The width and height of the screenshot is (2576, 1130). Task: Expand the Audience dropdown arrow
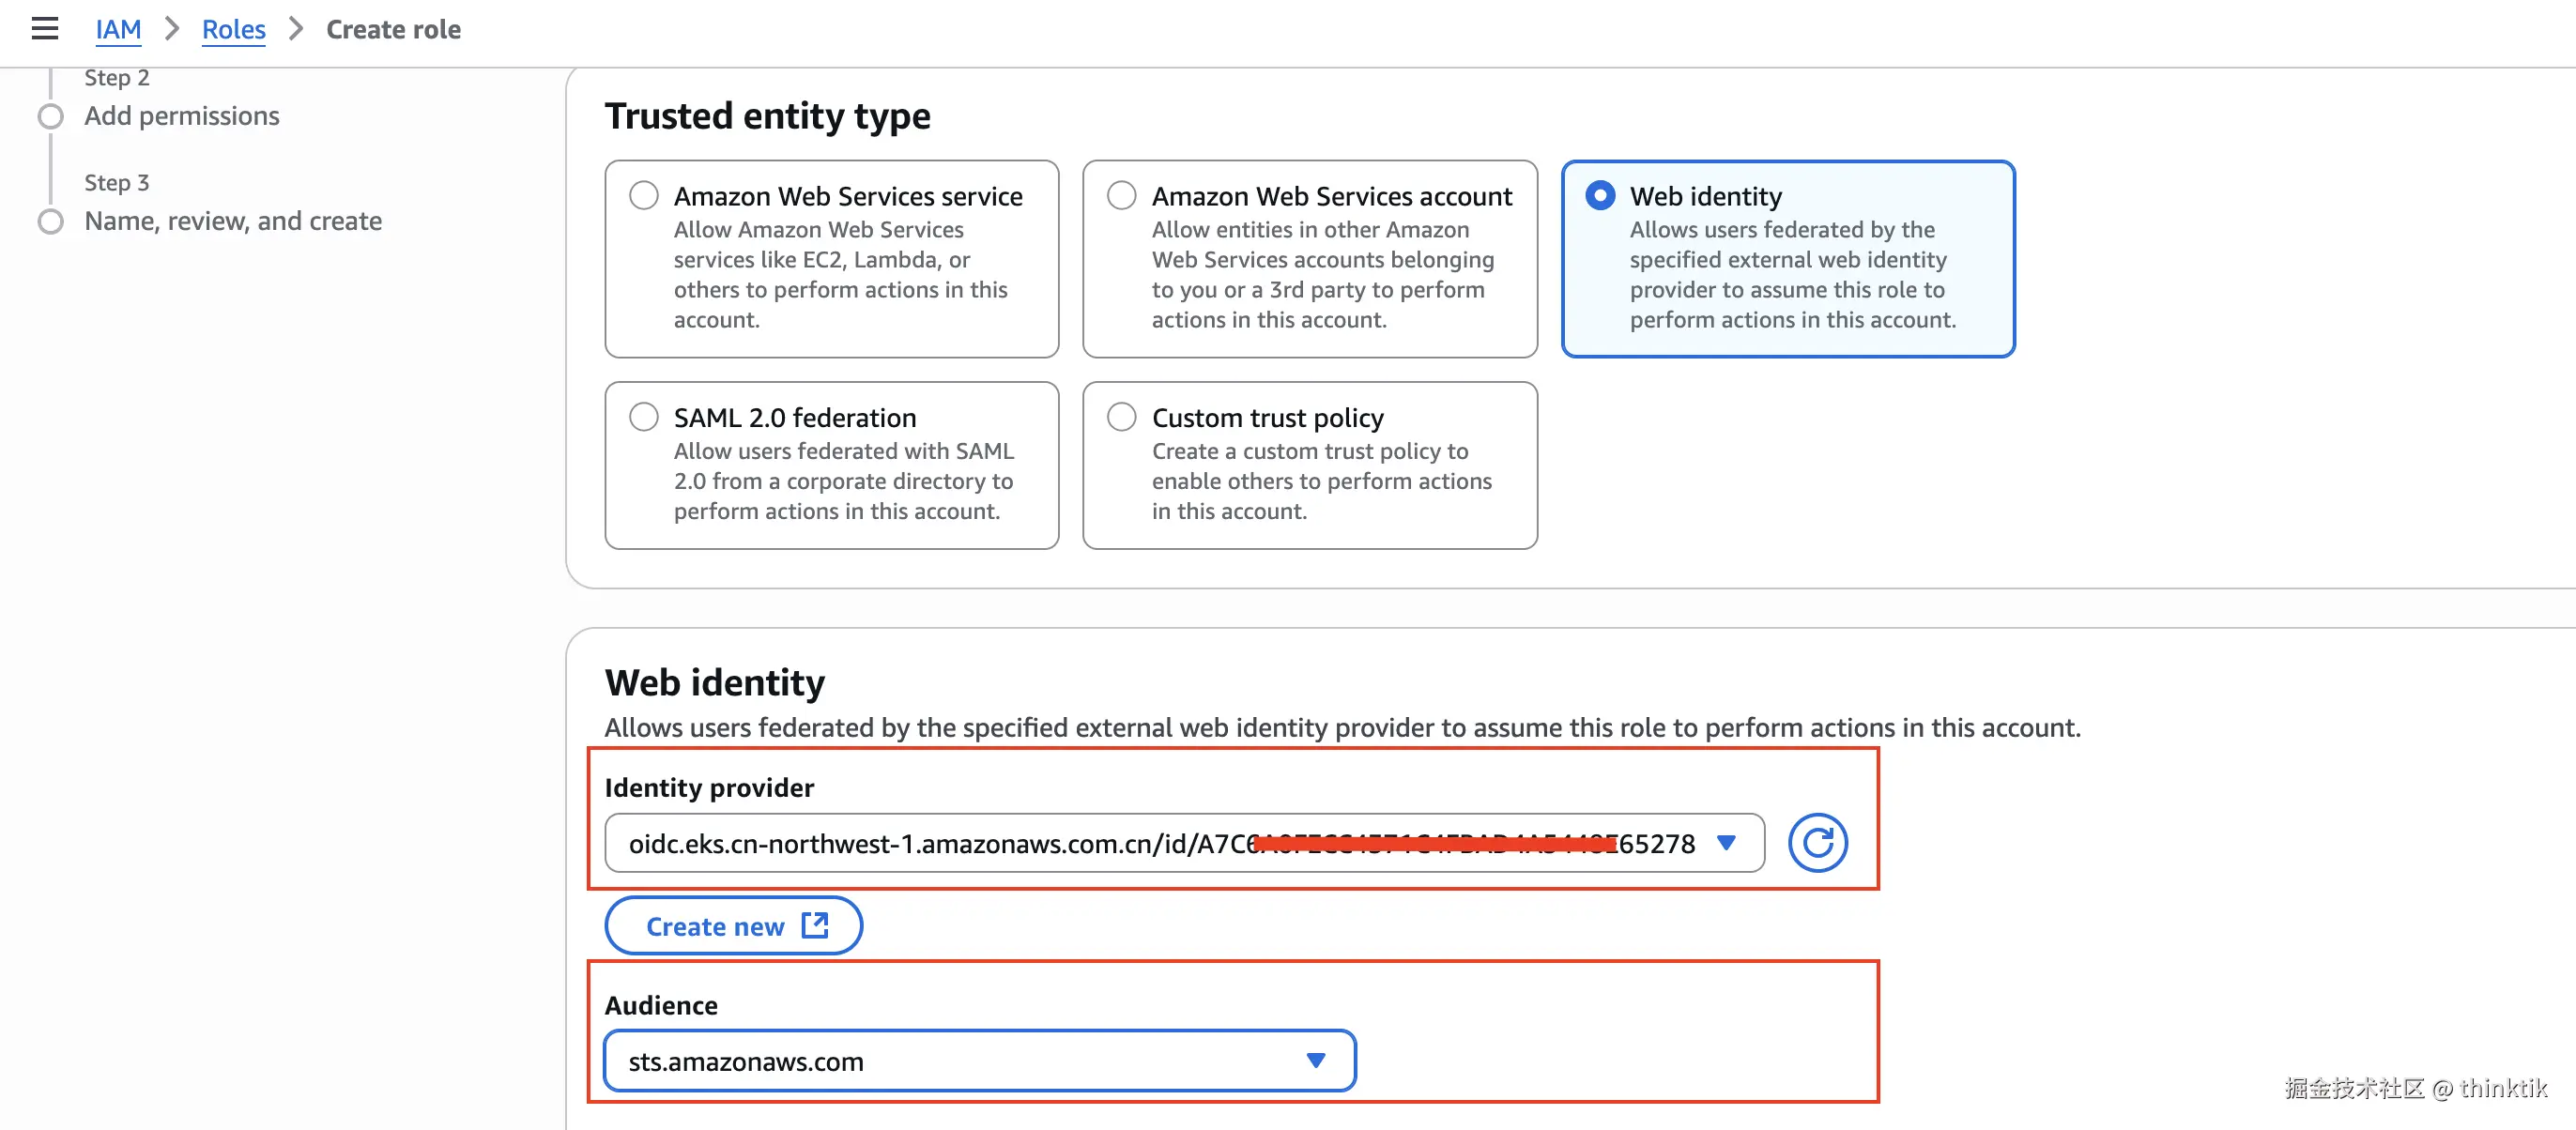[x=1315, y=1060]
